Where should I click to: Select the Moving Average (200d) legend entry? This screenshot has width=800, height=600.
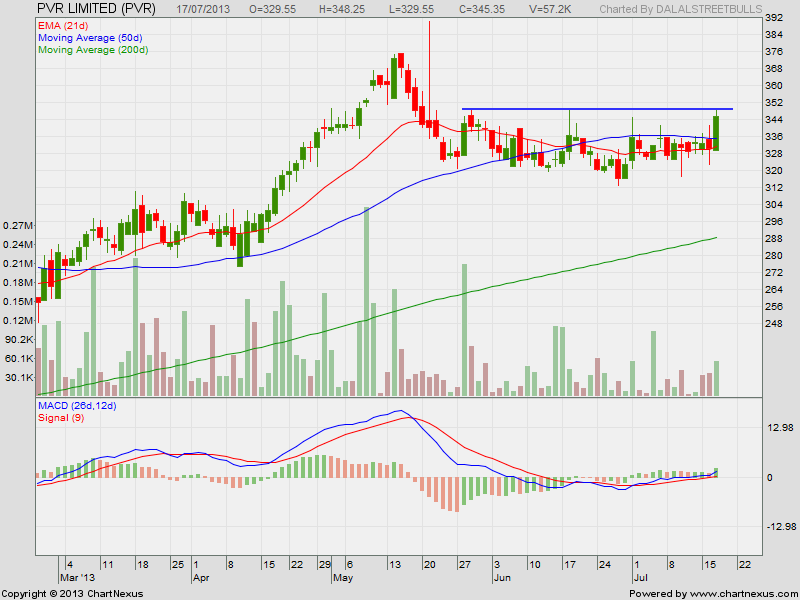pyautogui.click(x=93, y=50)
